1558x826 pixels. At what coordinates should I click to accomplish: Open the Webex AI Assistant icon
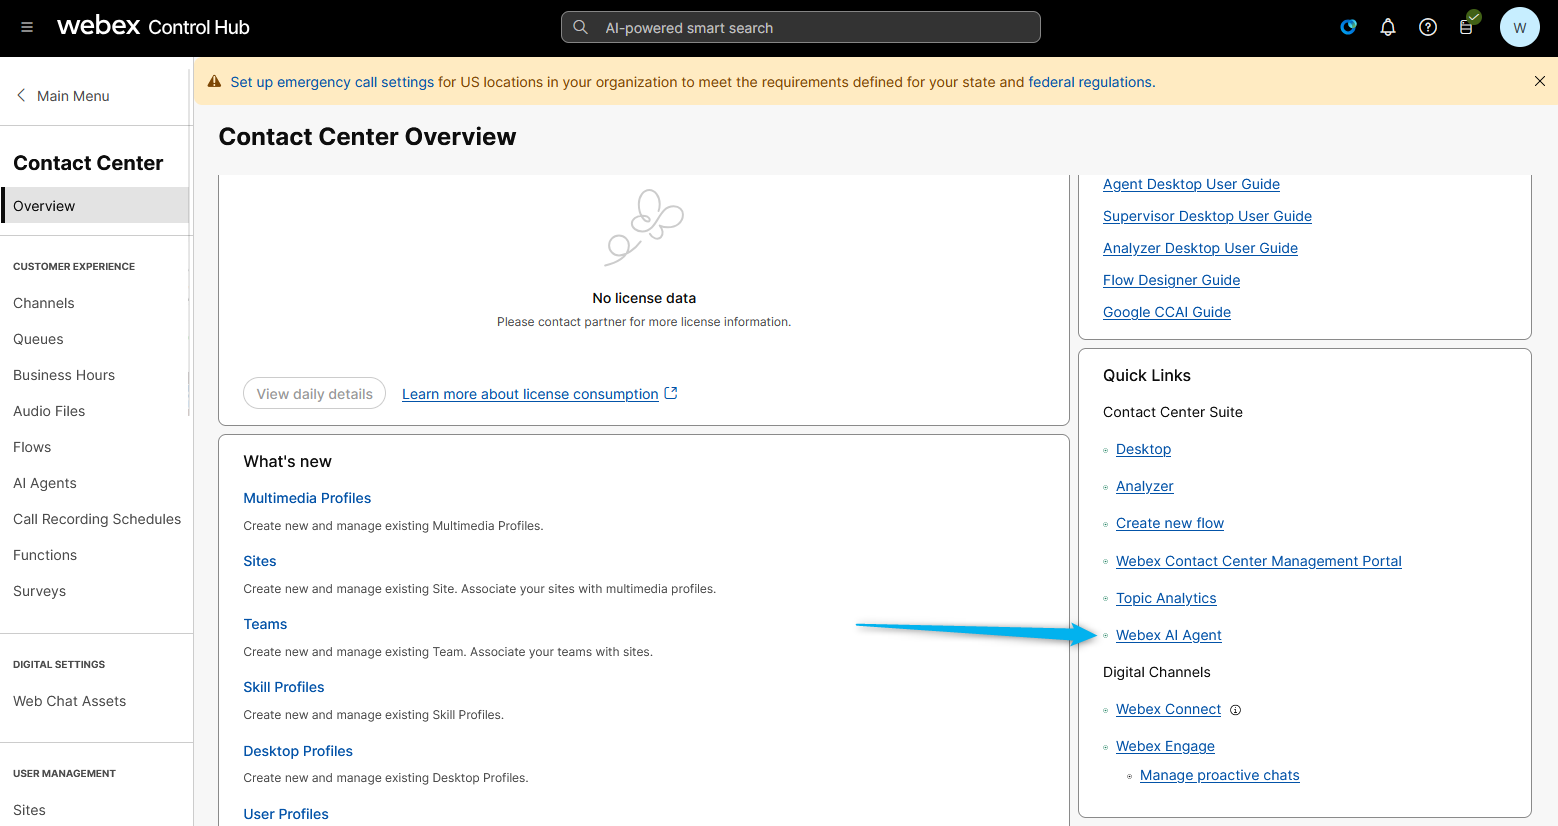pos(1348,27)
